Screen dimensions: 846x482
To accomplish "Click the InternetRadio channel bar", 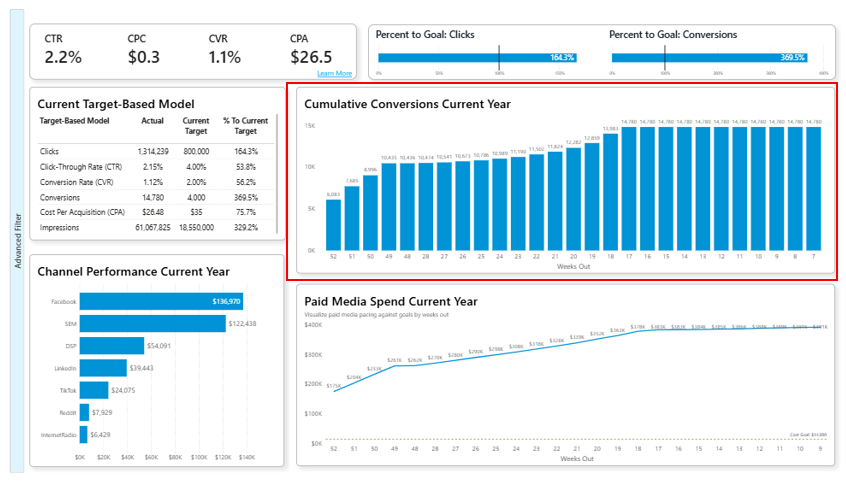I will pos(83,434).
